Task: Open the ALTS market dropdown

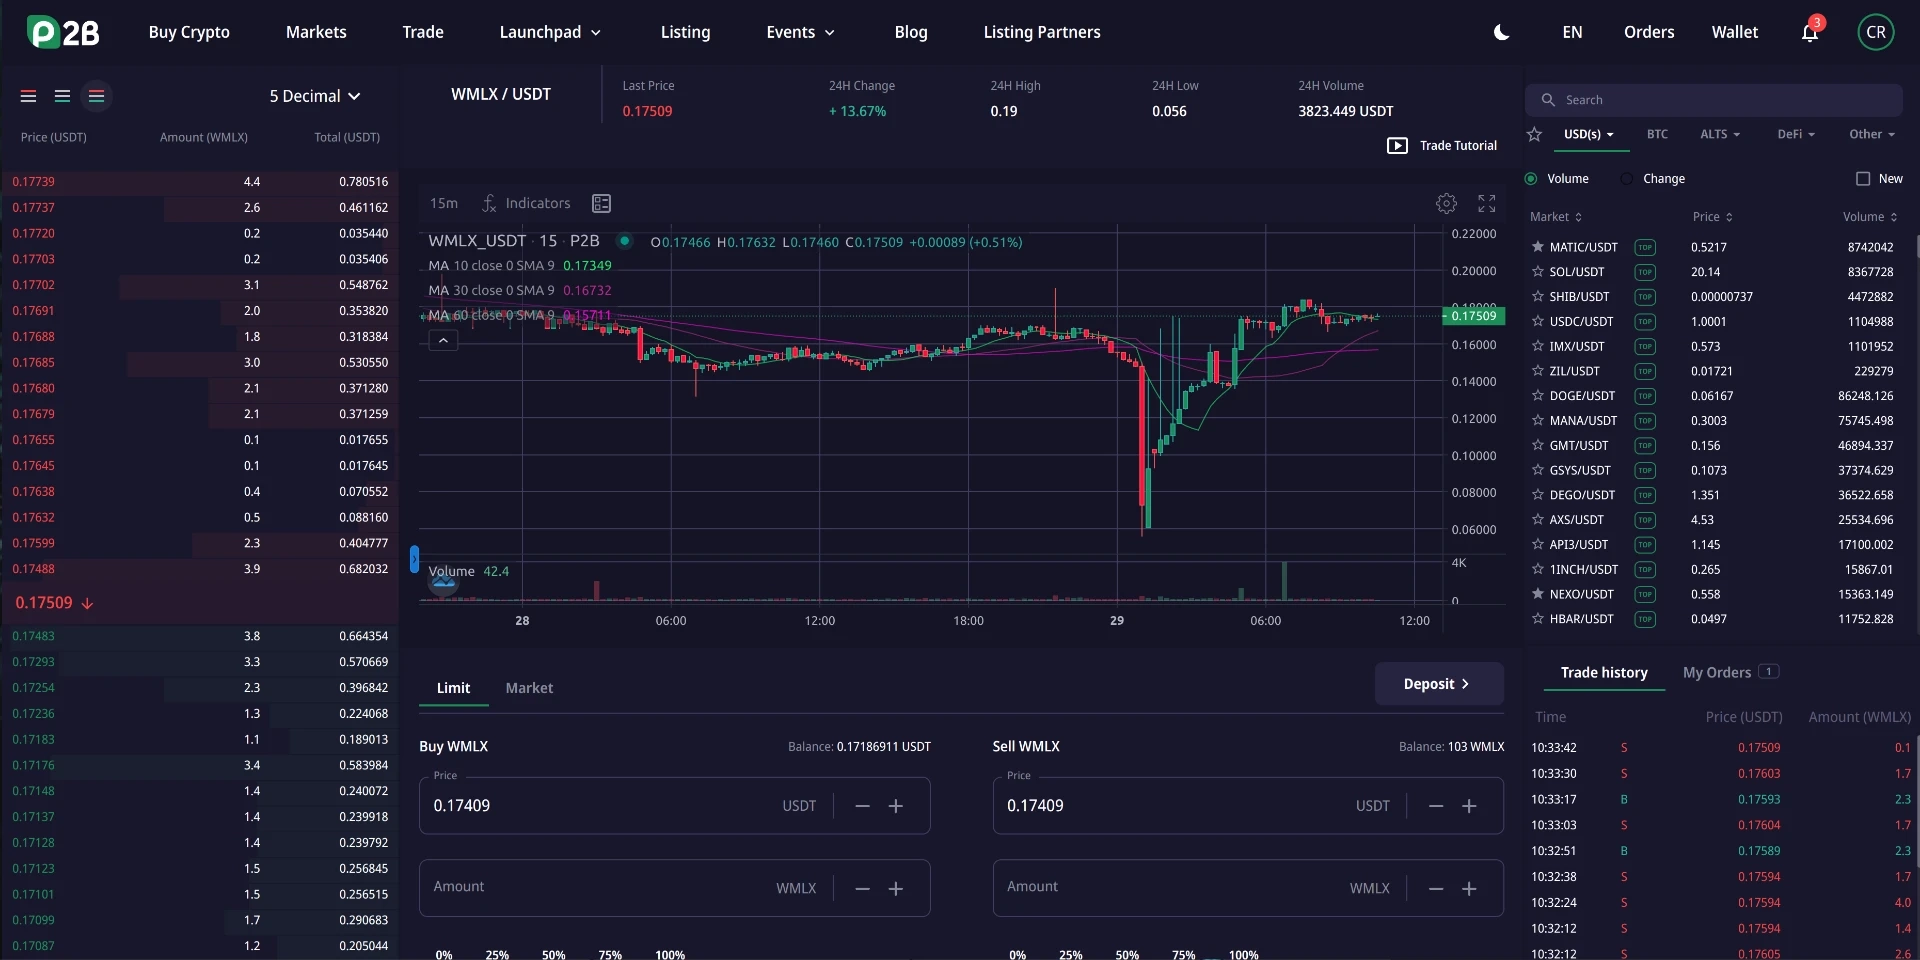Action: 1720,134
